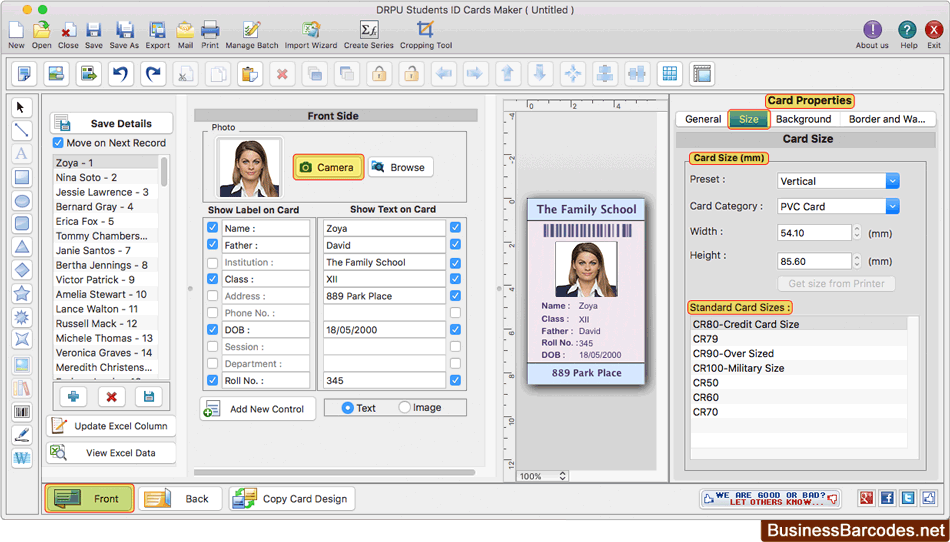Click the Lock icon in the toolbar
The image size is (950, 542).
379,74
